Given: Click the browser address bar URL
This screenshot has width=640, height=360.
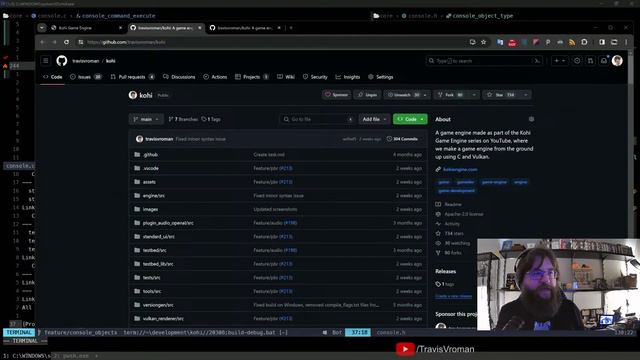Looking at the screenshot, I should click(x=126, y=42).
